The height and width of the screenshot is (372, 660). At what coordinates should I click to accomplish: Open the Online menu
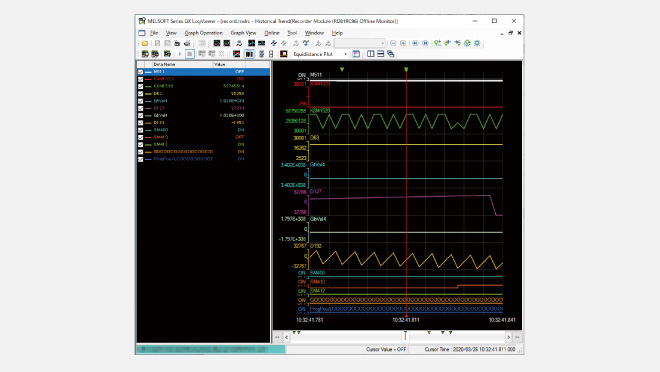coord(271,33)
